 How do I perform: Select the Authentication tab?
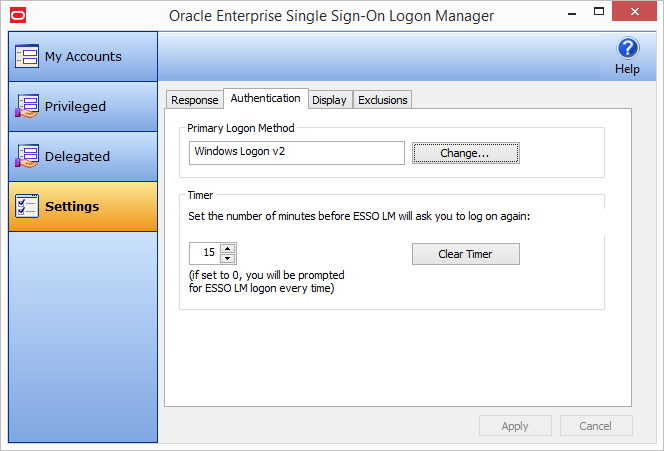[266, 98]
